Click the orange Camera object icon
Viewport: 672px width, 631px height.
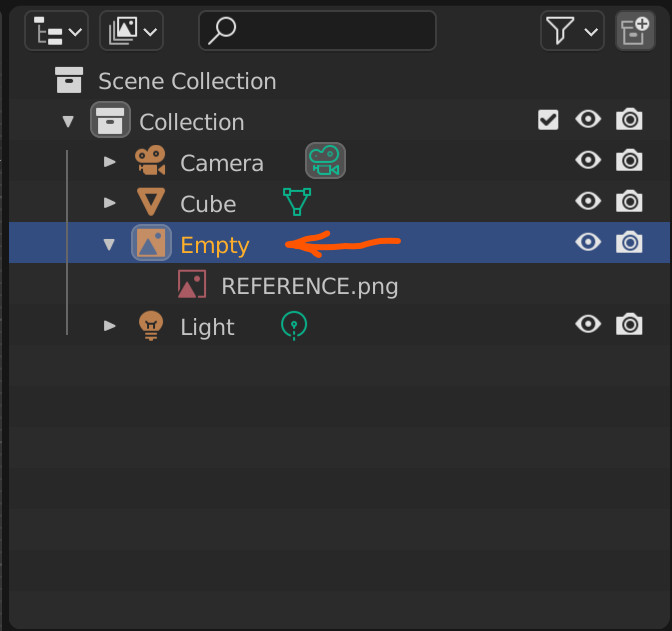(150, 160)
